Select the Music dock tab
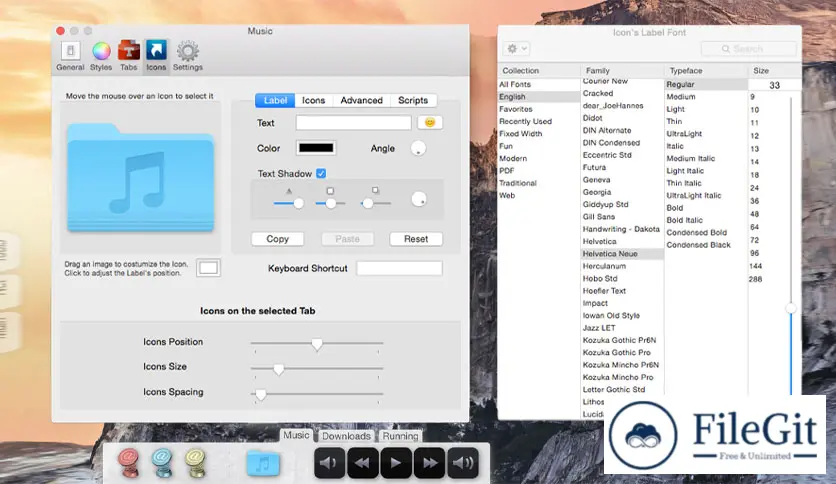This screenshot has height=484, width=836. coord(296,435)
